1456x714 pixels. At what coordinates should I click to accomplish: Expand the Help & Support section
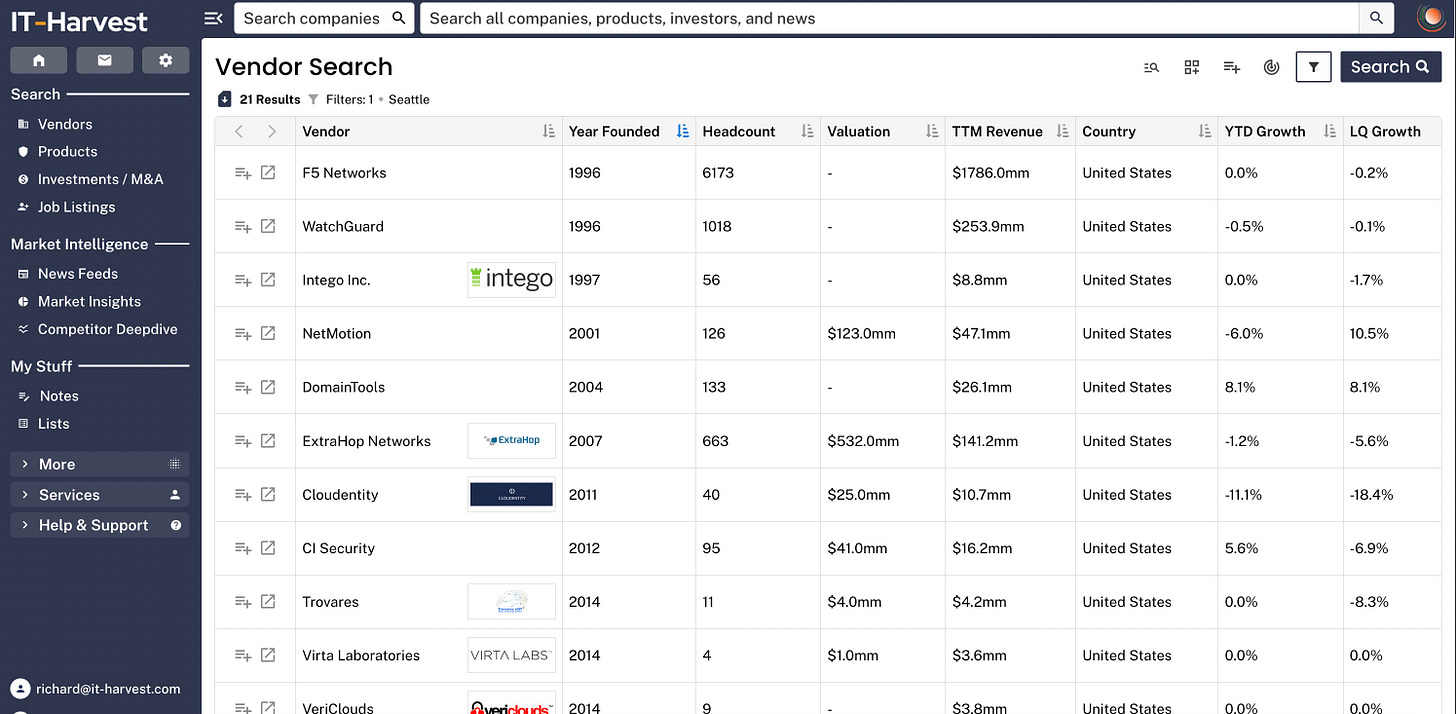point(100,525)
